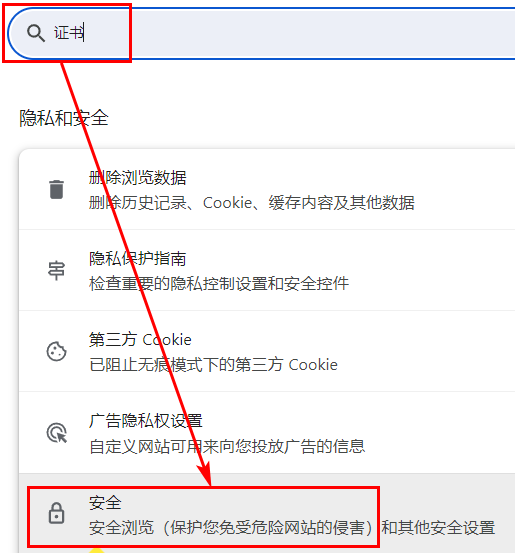Click 自定义网站可用来向您投放广告的信息 text
This screenshot has height=553, width=515.
click(x=227, y=446)
